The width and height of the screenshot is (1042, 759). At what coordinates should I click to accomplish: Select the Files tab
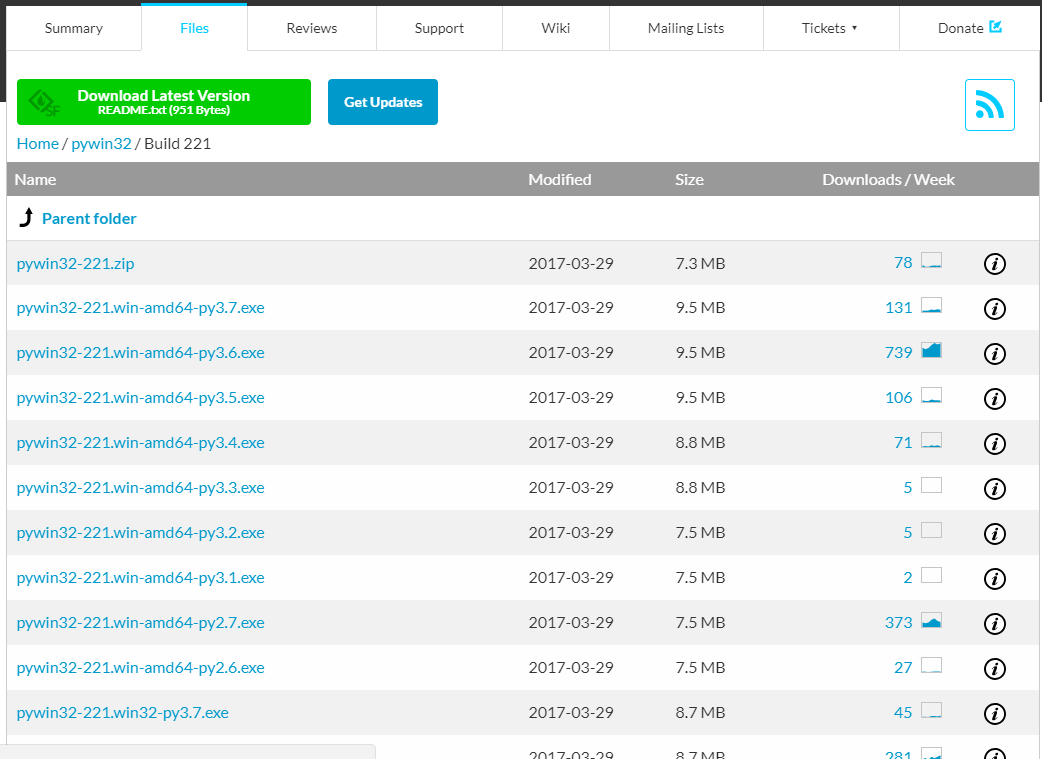point(194,28)
